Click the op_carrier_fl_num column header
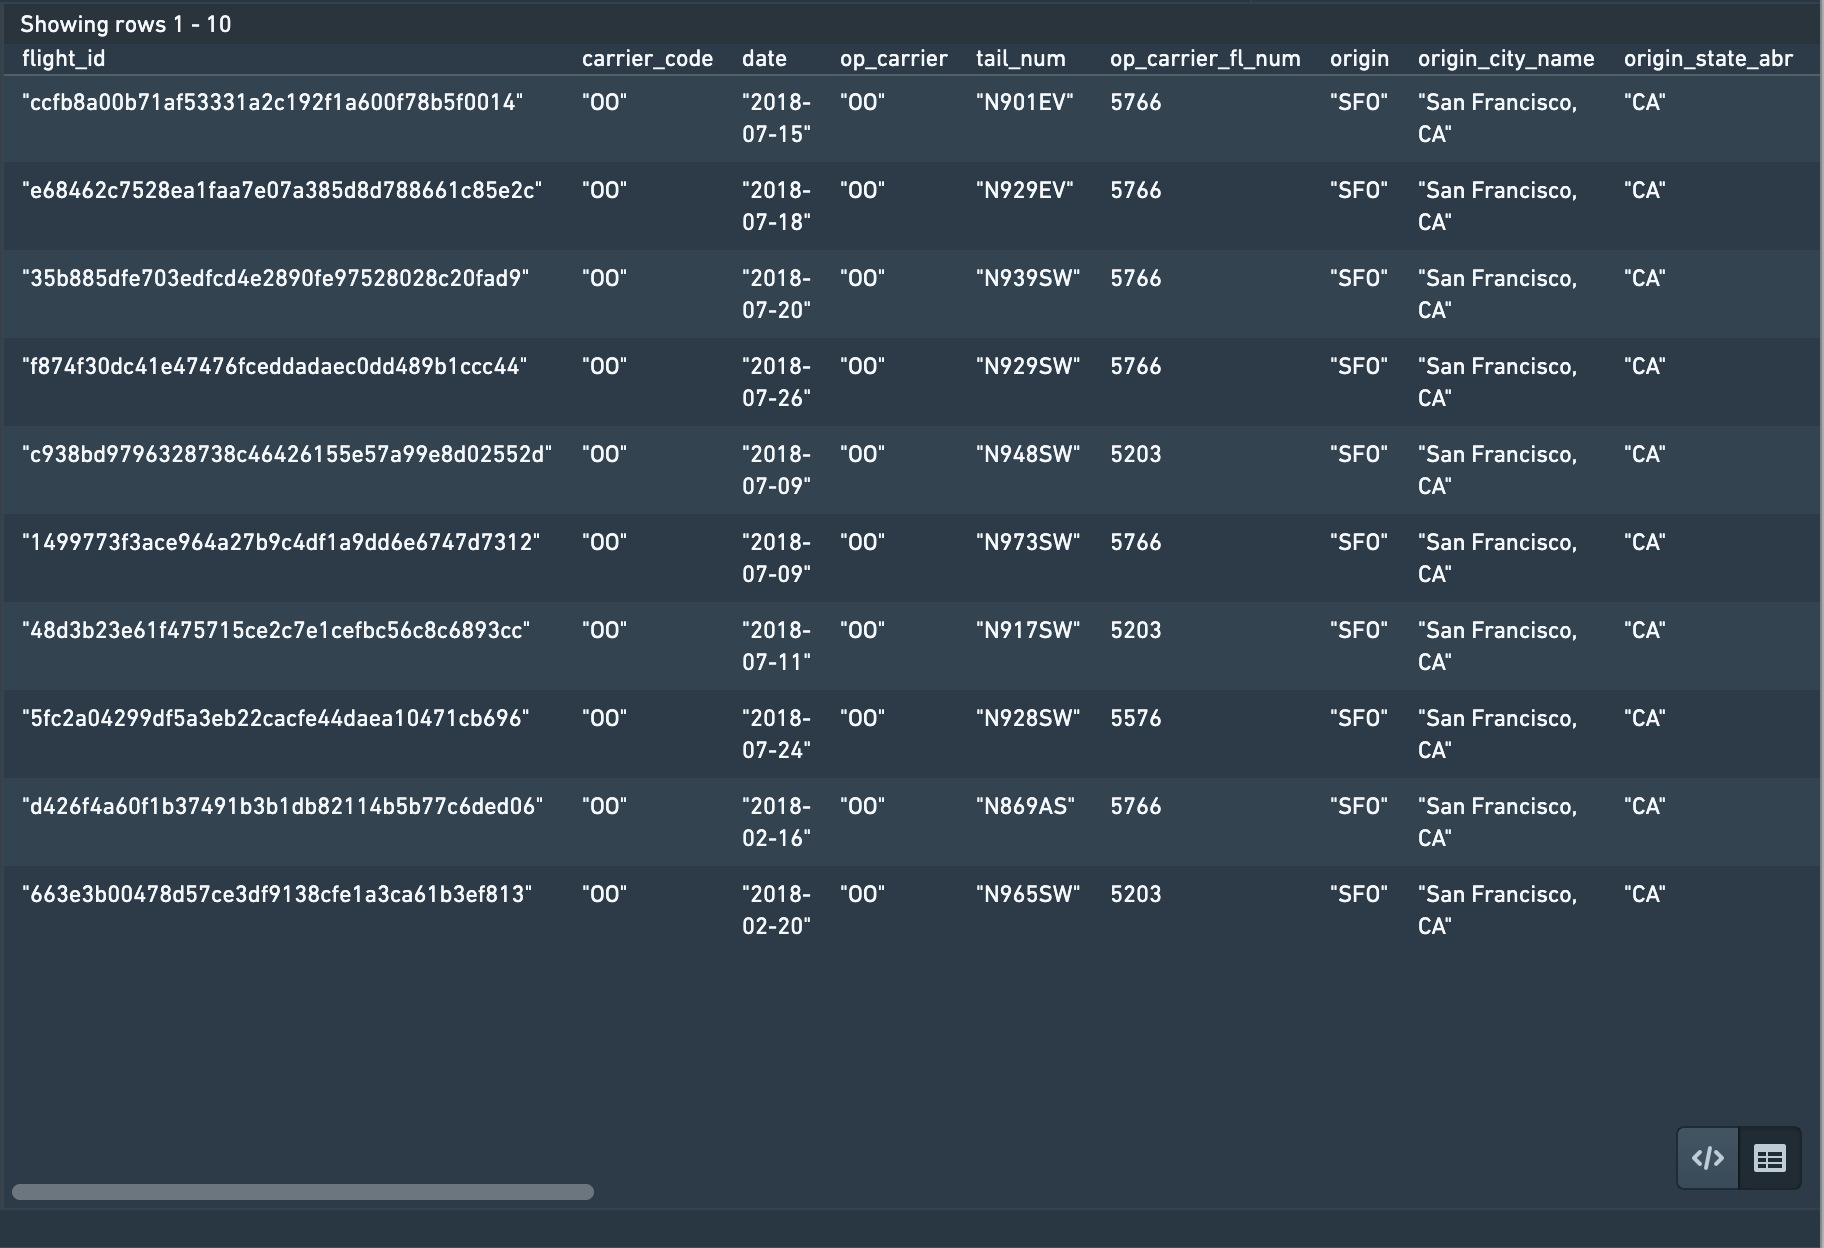This screenshot has width=1824, height=1248. [x=1205, y=59]
